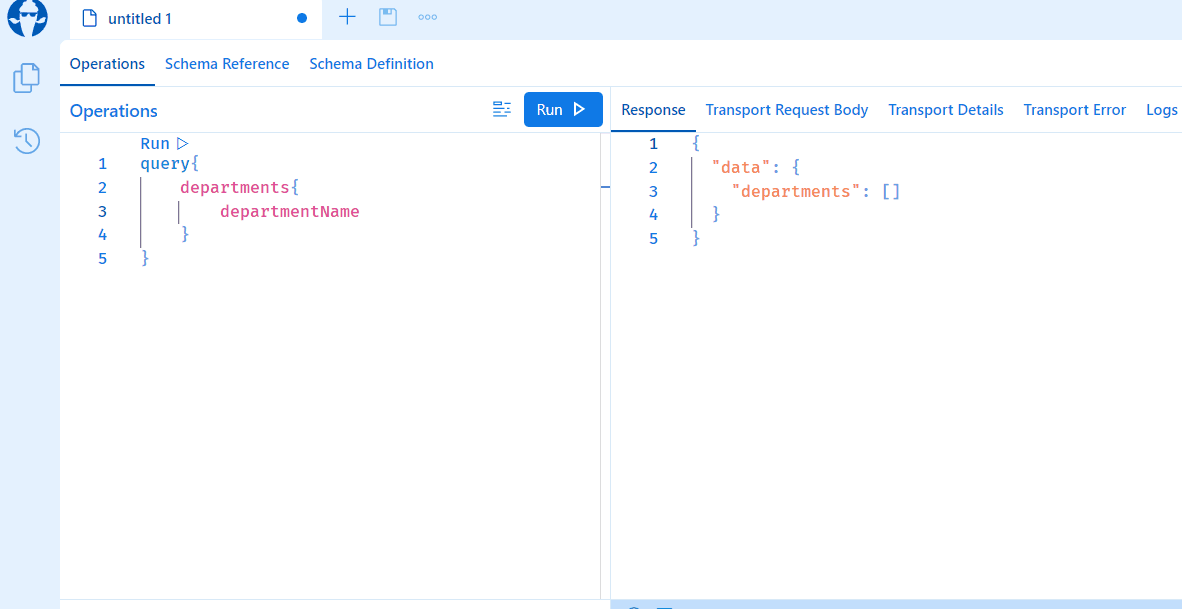Open the History clock icon in the sidebar
Screen dimensions: 1182x609
(27, 141)
